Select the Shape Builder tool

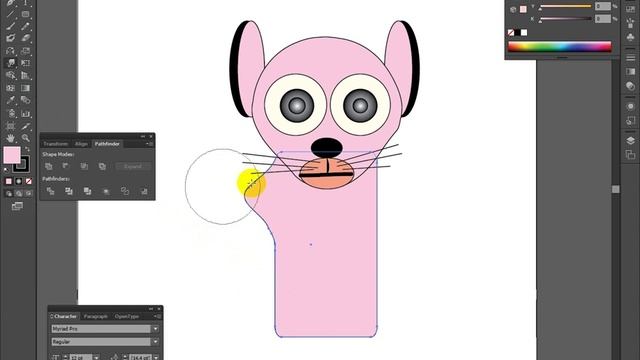(x=11, y=76)
